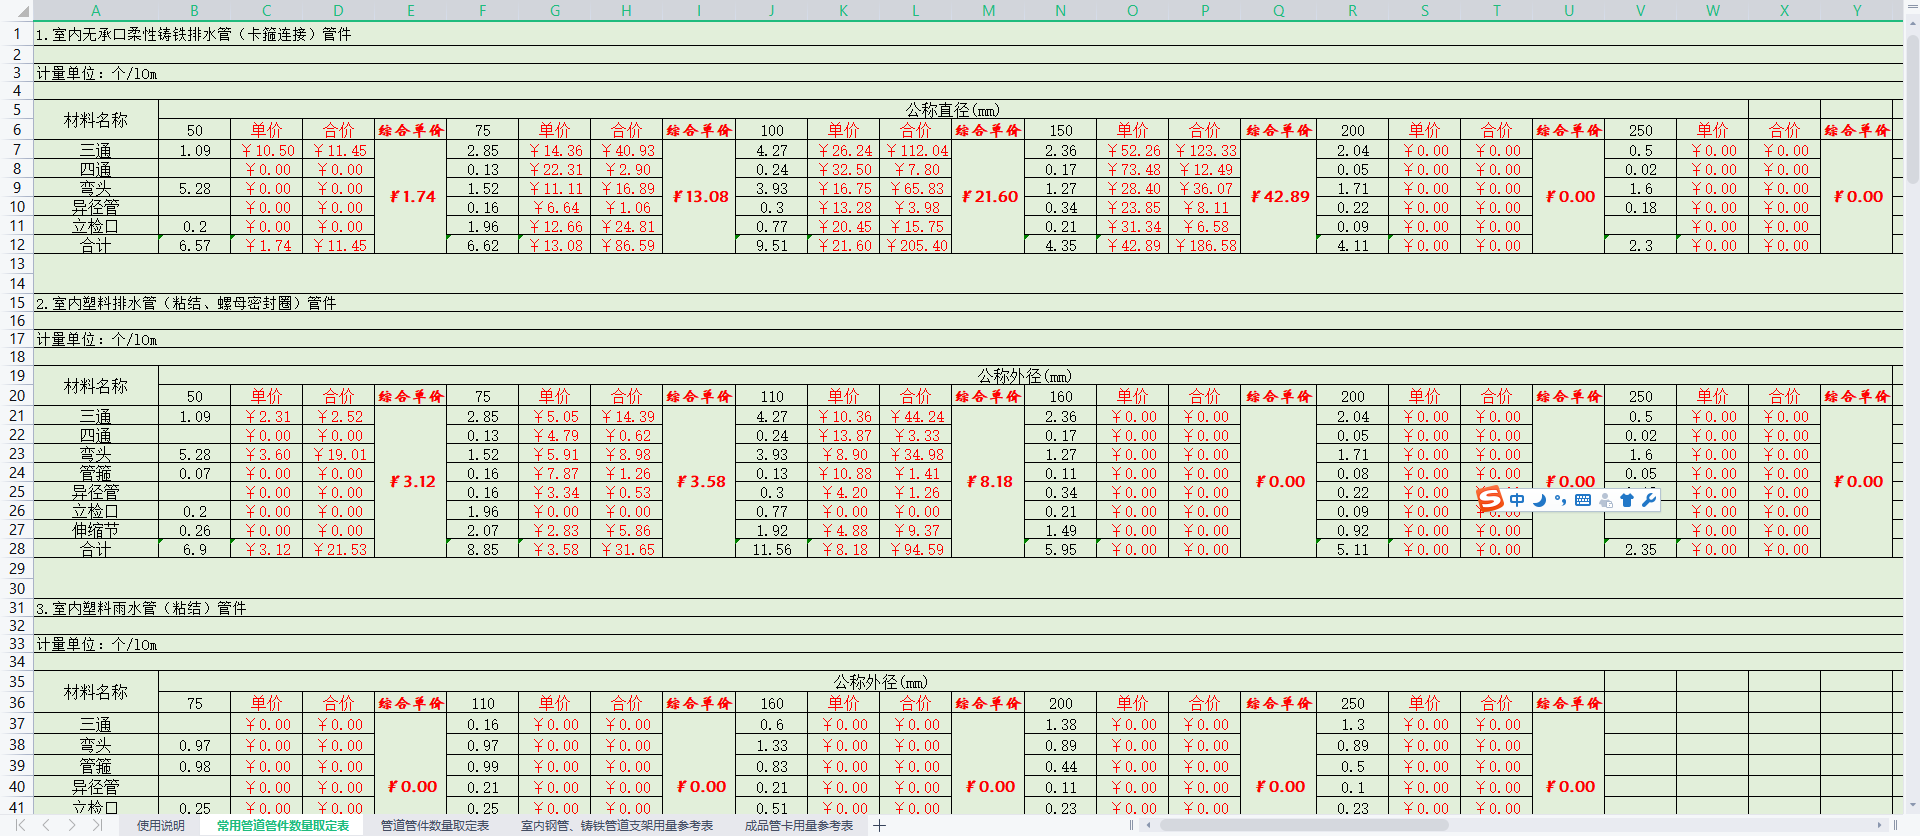Click the horizontal scrollbar left arrow
Viewport: 1920px width, 836px height.
point(1149,825)
